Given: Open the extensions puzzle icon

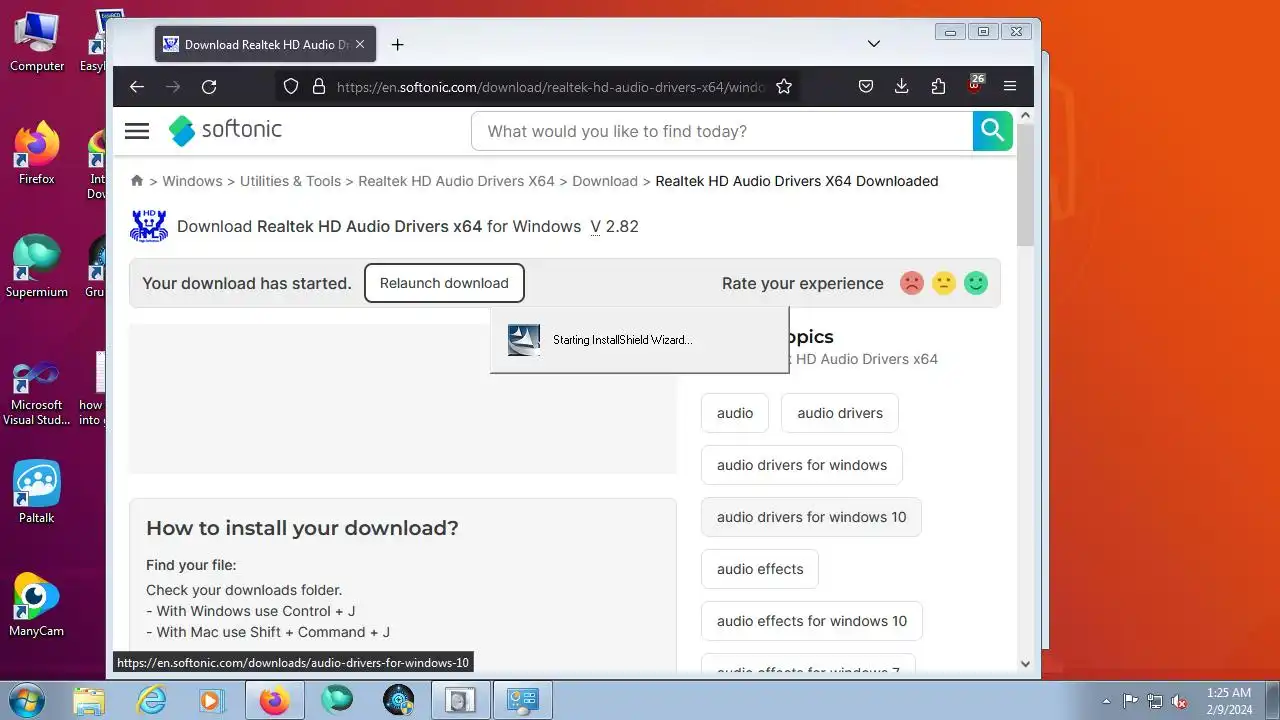Looking at the screenshot, I should click(938, 87).
